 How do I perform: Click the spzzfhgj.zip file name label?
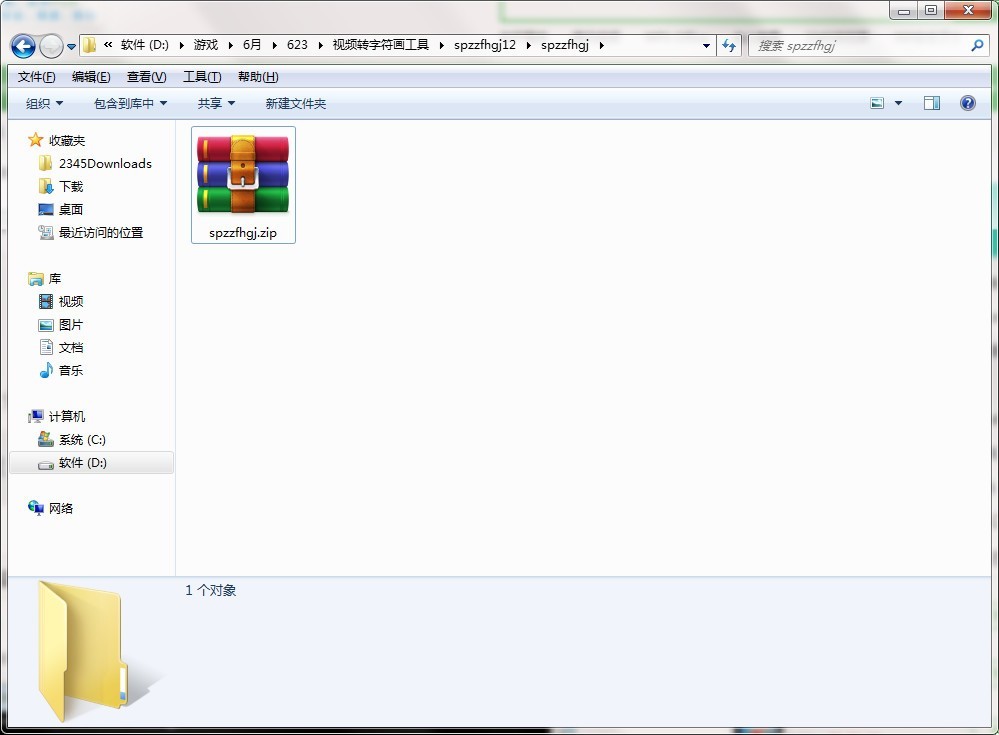coord(243,232)
